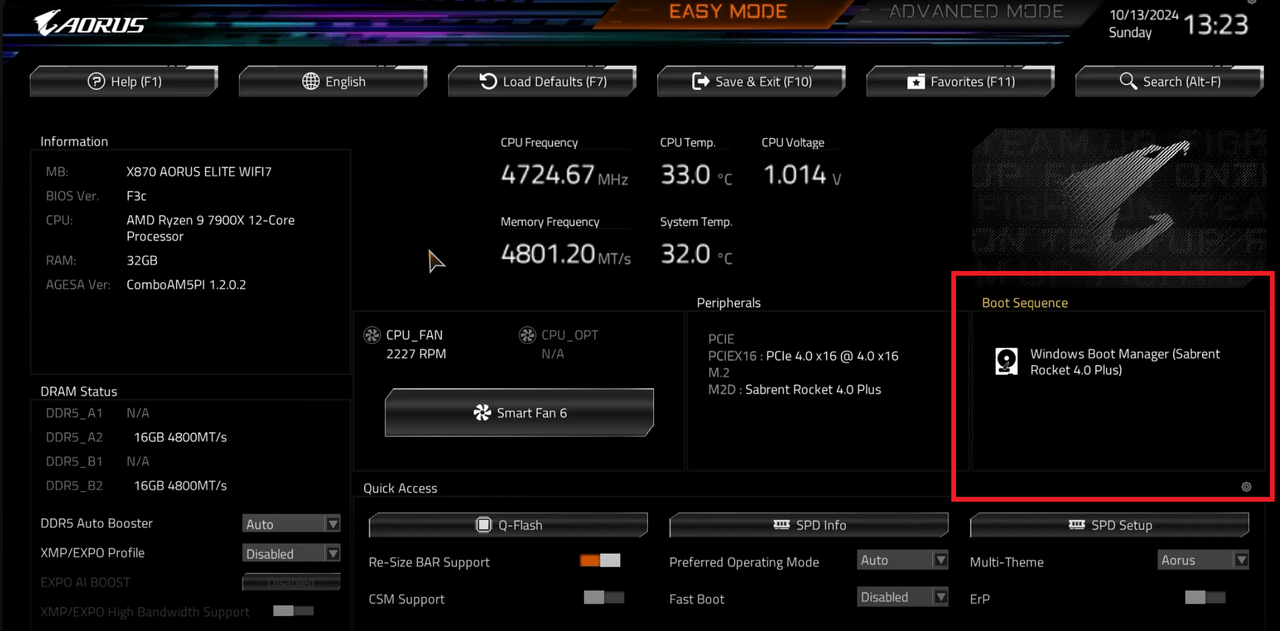Click the DDR5_B1 N/A row
The height and width of the screenshot is (631, 1280).
[x=98, y=461]
